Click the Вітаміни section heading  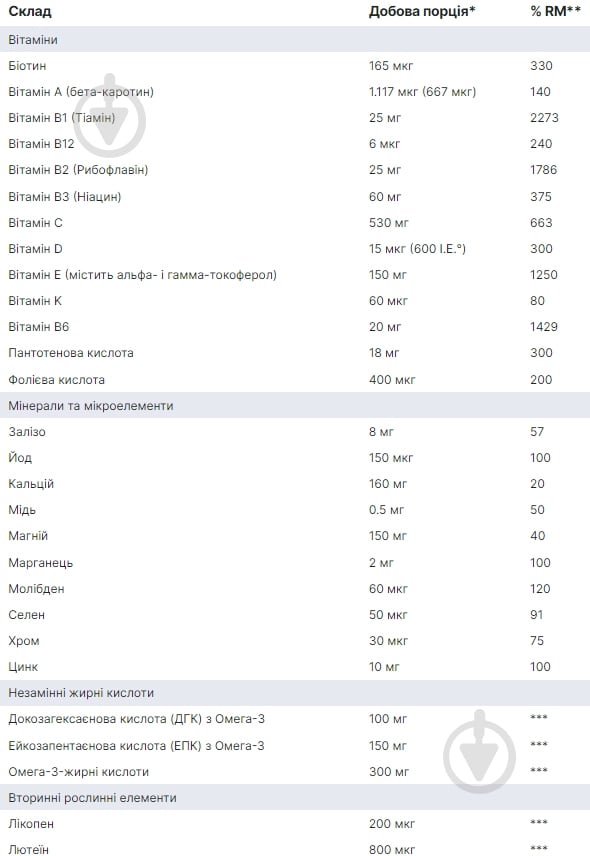[33, 40]
